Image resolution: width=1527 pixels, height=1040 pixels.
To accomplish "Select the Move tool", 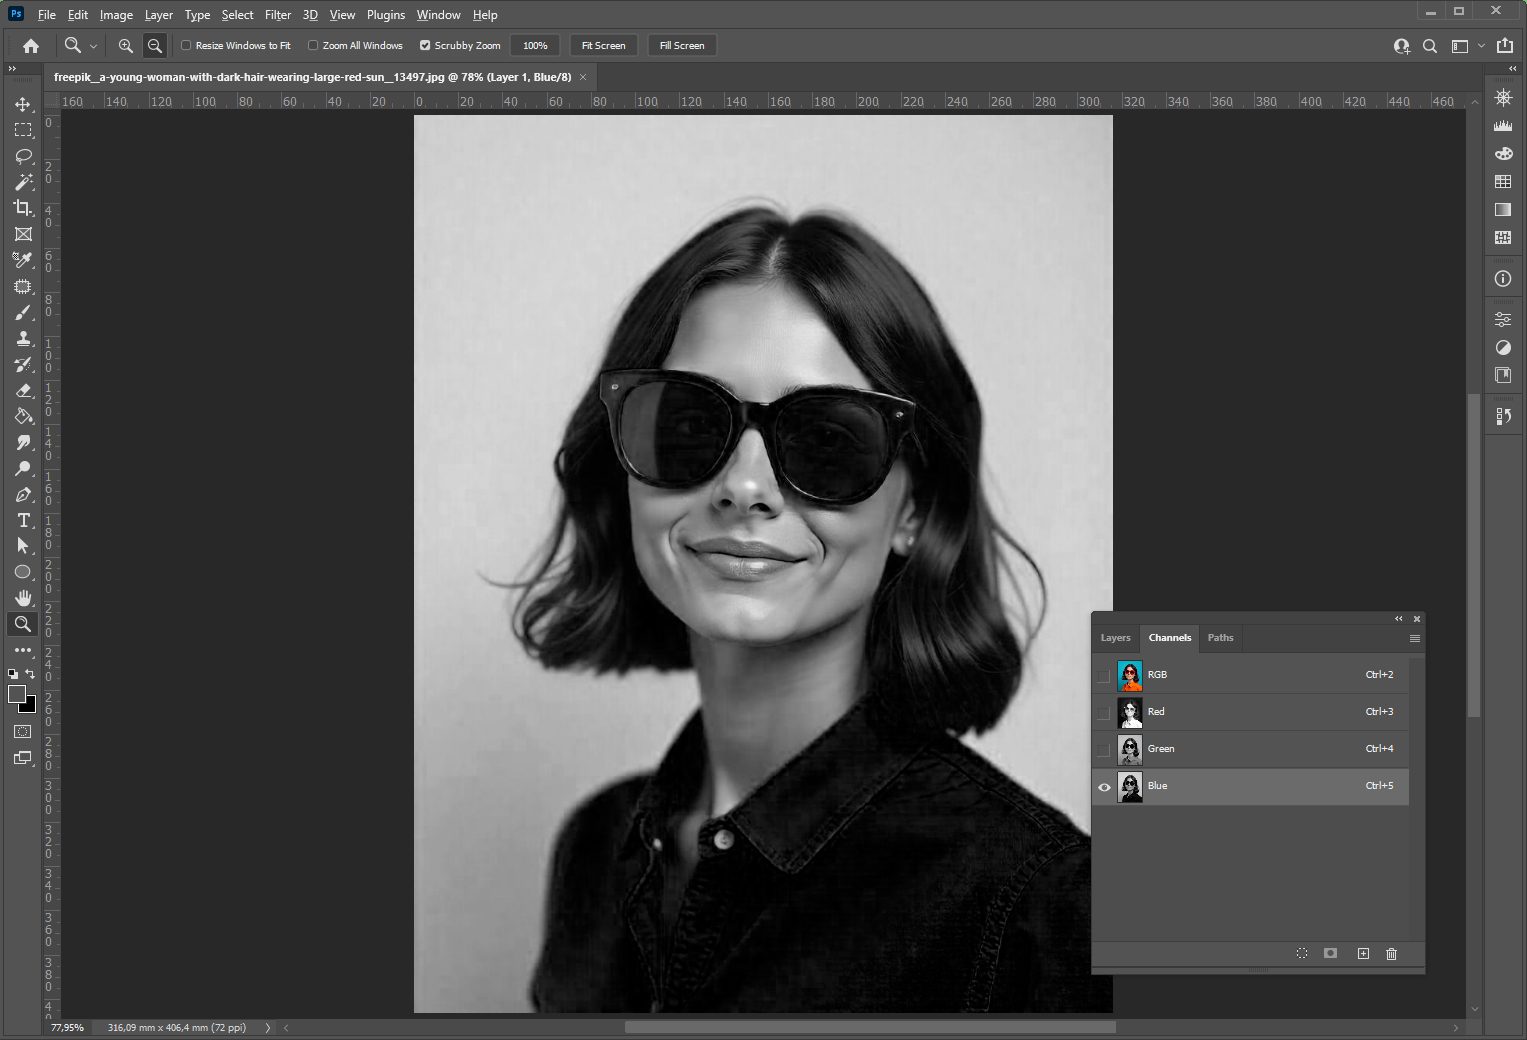I will pyautogui.click(x=23, y=104).
